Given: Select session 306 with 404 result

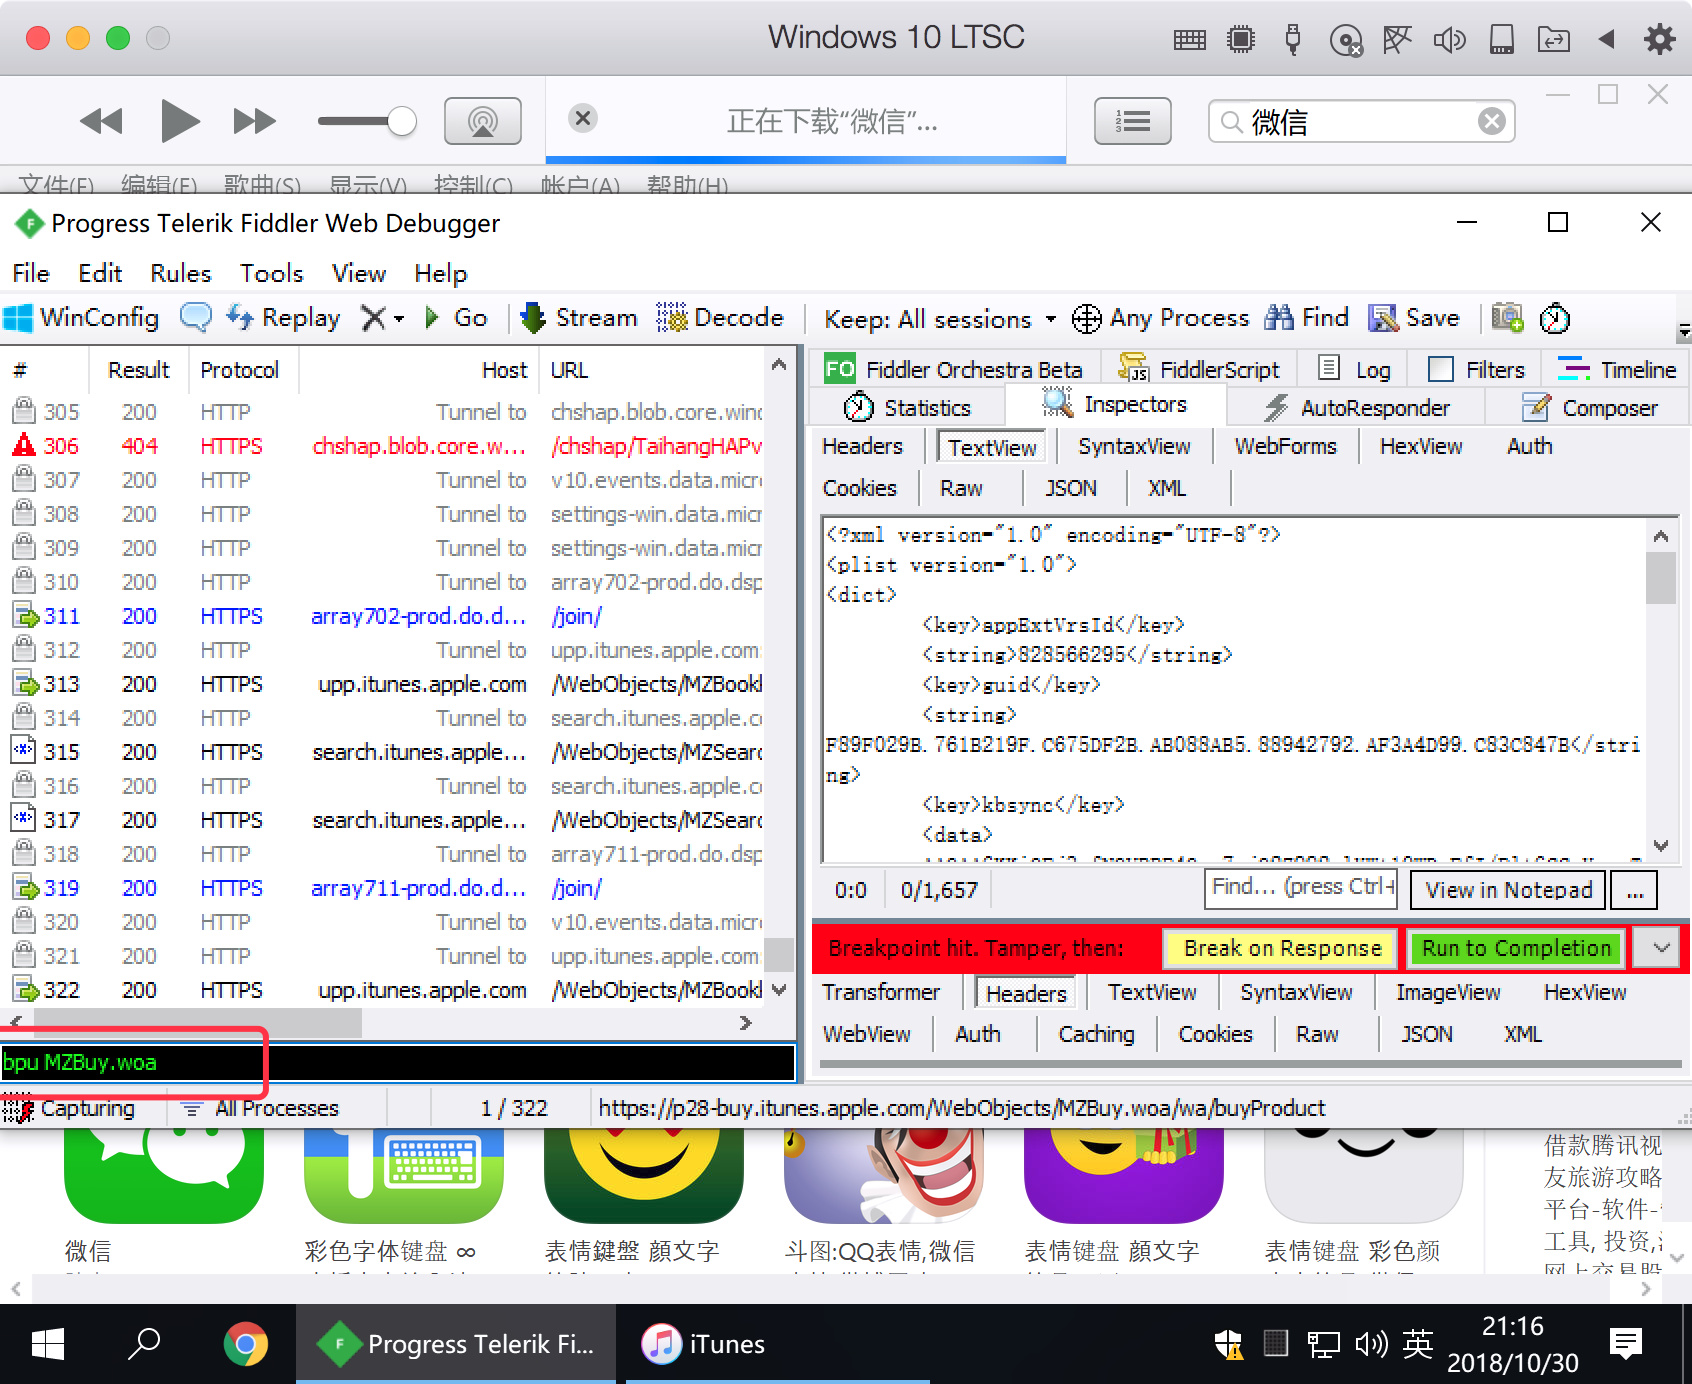Looking at the screenshot, I should click(x=388, y=446).
